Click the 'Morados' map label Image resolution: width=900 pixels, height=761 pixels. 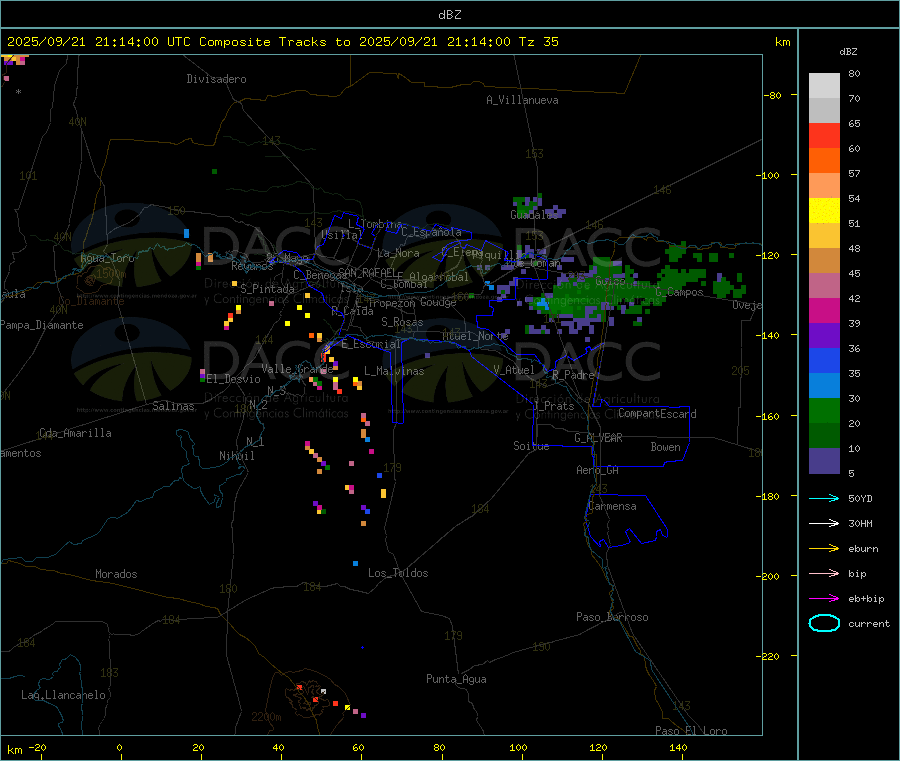(x=116, y=574)
